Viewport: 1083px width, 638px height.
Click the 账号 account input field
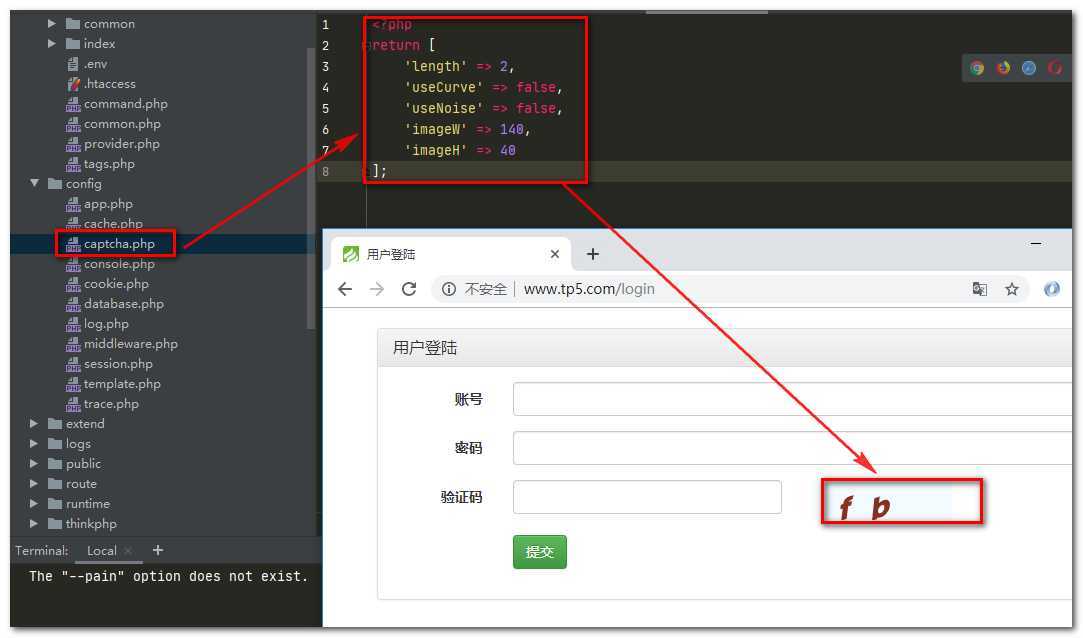tap(792, 399)
